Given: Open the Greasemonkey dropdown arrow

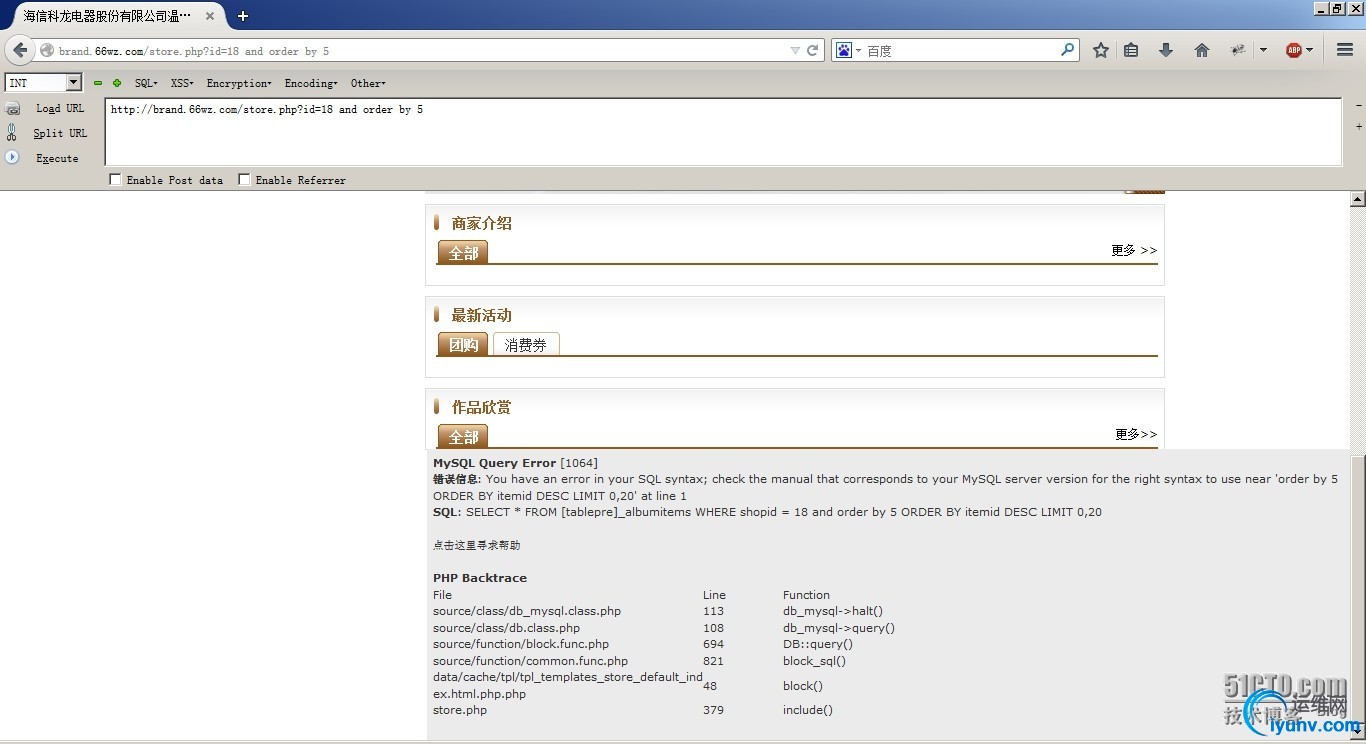Looking at the screenshot, I should pos(1263,50).
